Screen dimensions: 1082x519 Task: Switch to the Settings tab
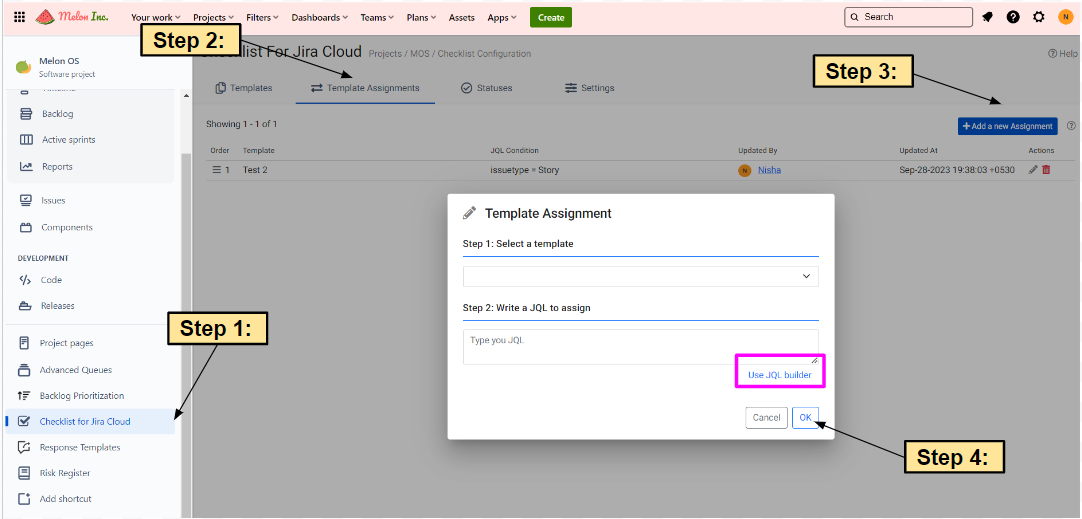[x=589, y=88]
